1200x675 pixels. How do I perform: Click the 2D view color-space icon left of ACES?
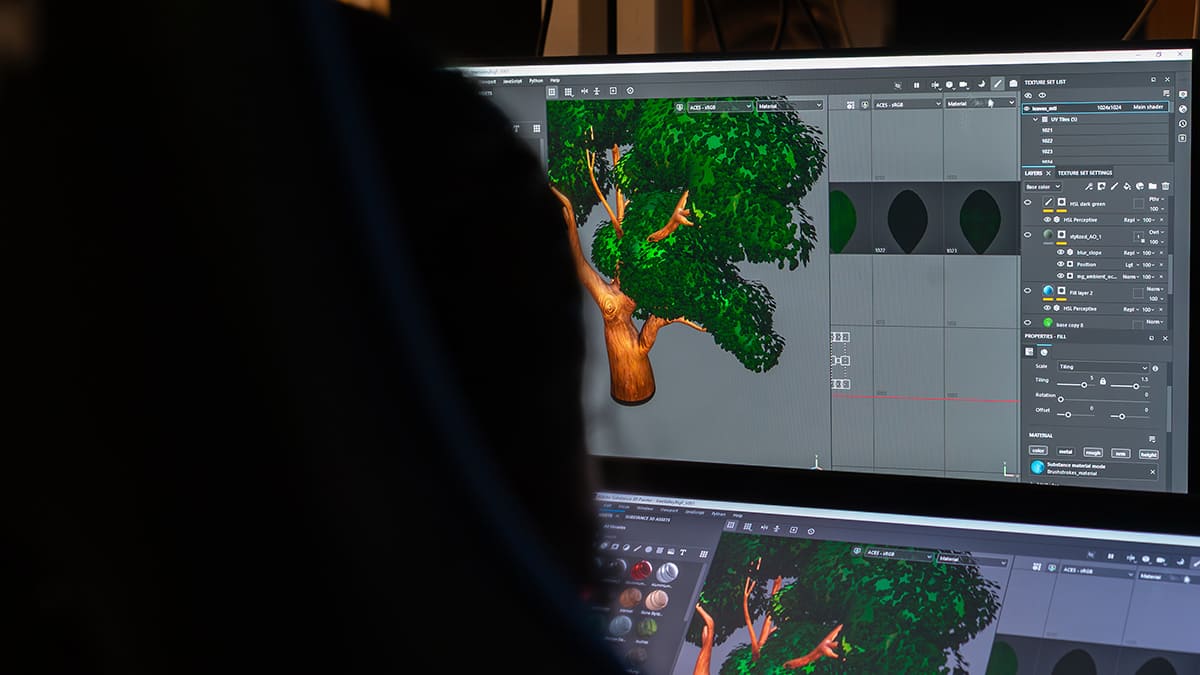pyautogui.click(x=864, y=105)
